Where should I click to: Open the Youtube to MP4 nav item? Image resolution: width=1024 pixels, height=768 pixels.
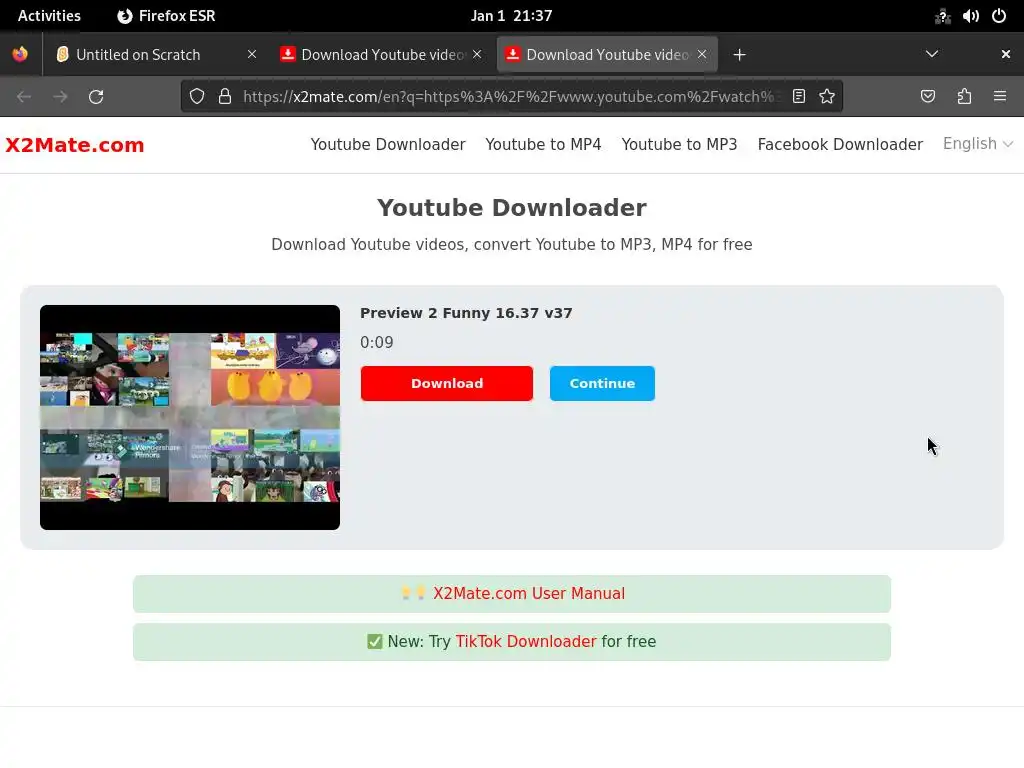click(x=543, y=144)
